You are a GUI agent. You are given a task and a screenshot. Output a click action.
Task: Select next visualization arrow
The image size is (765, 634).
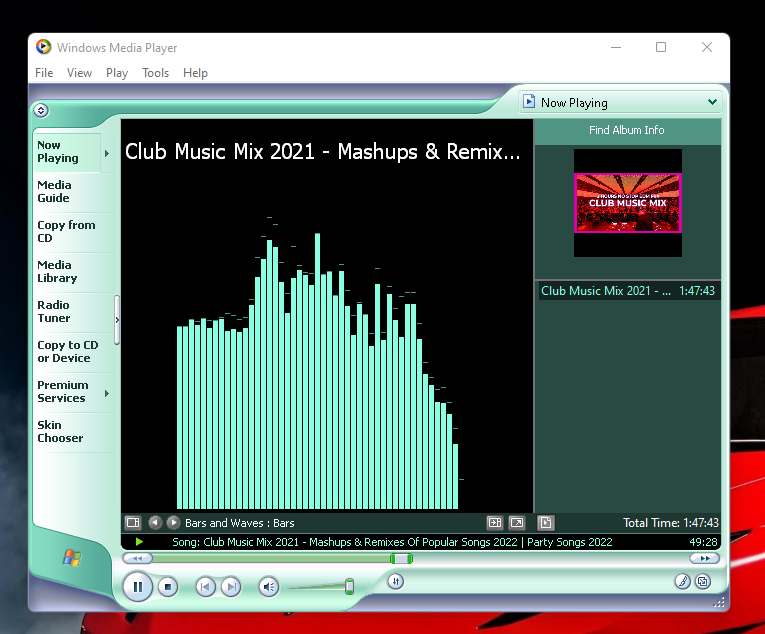click(173, 523)
